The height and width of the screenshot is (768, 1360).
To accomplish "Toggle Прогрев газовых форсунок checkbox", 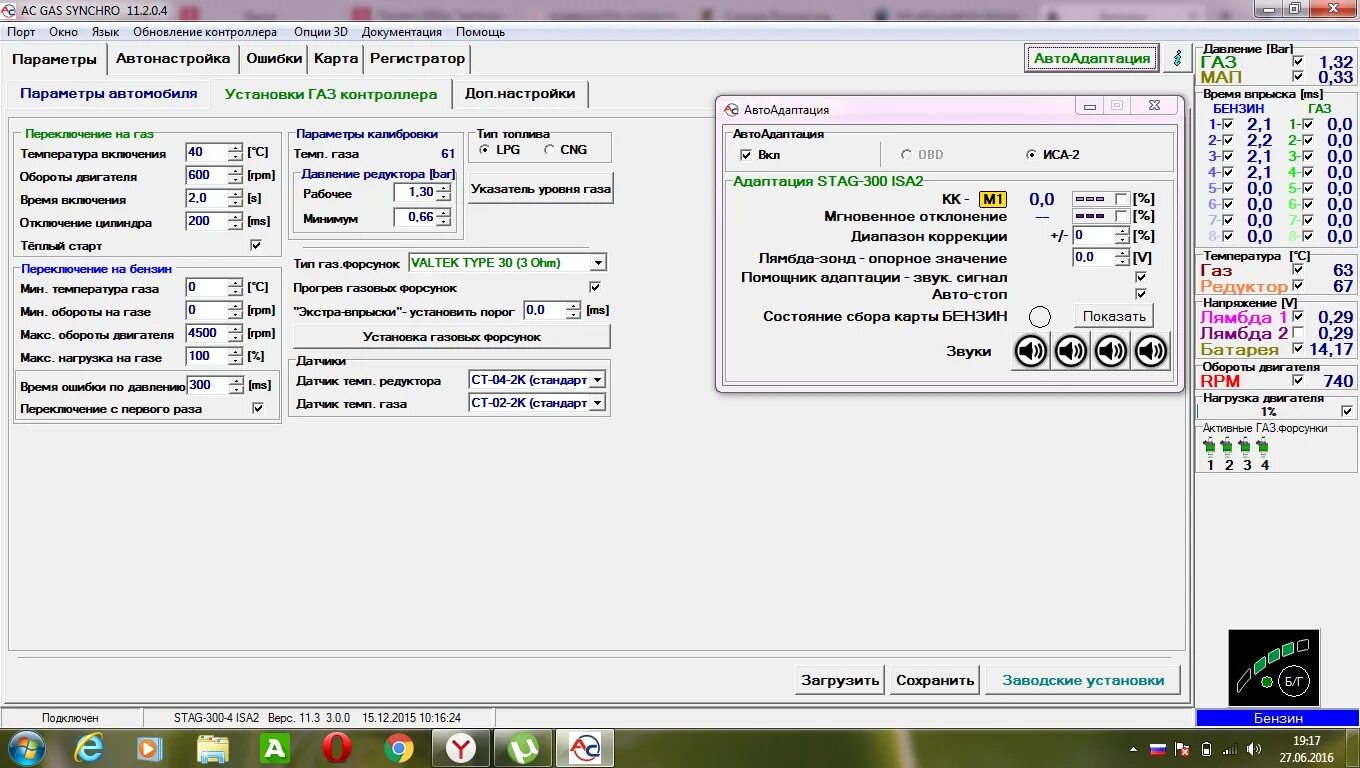I will [595, 287].
